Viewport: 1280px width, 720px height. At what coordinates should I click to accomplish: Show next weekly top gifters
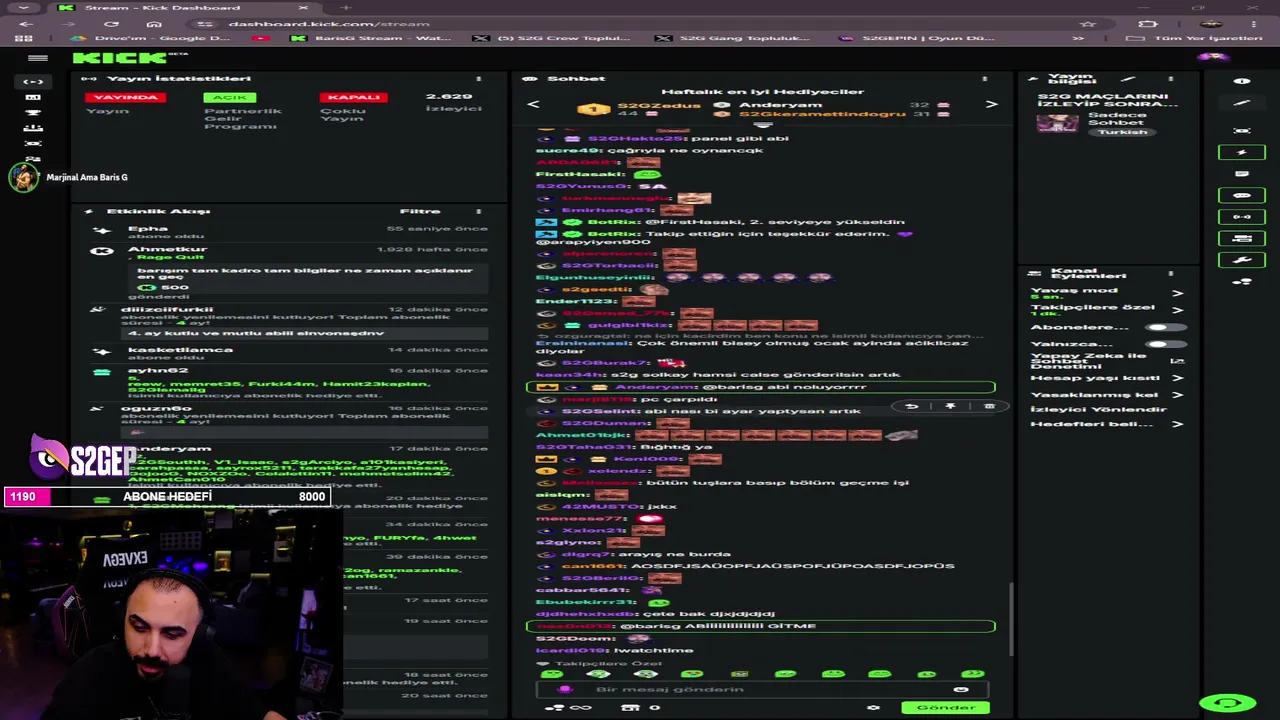(991, 104)
